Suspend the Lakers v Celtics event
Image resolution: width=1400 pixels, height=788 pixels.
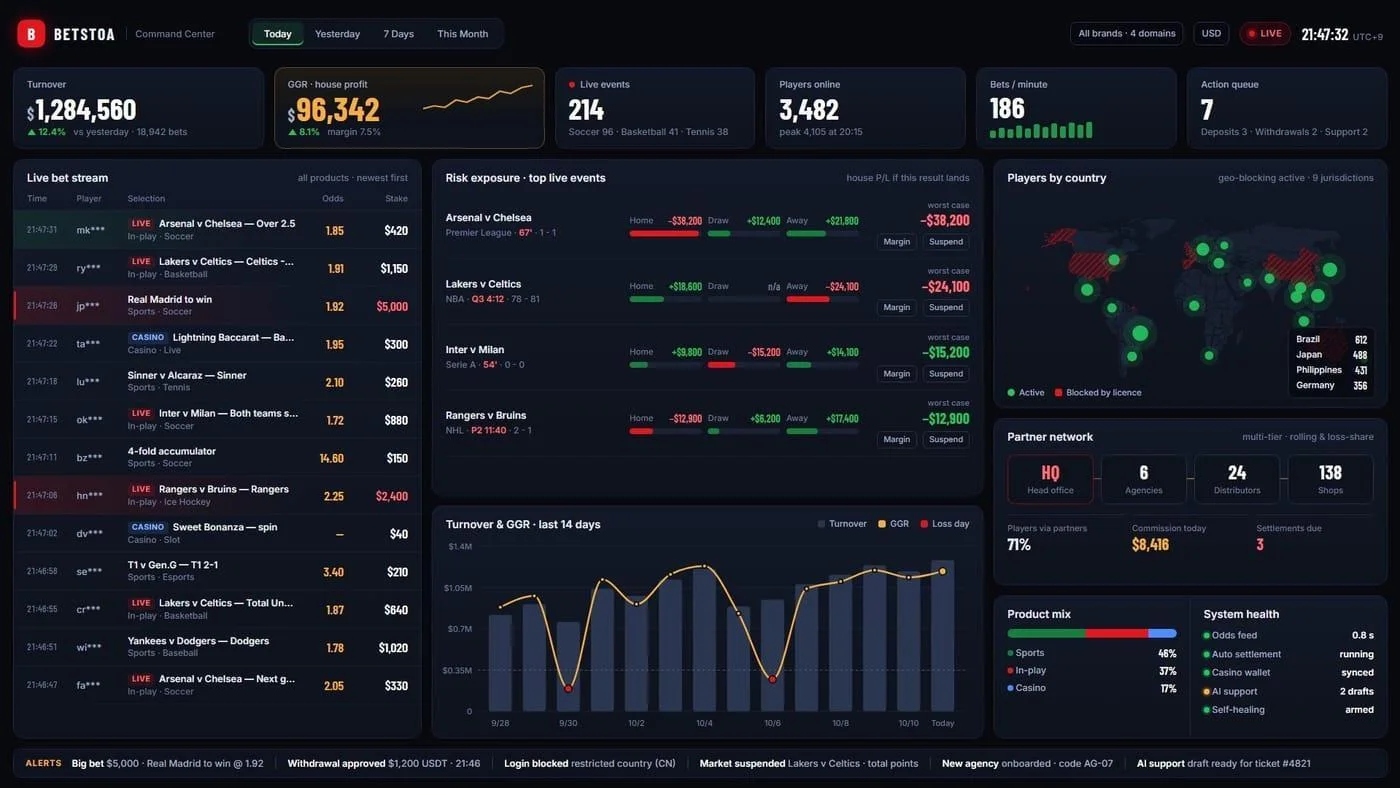[x=945, y=307]
